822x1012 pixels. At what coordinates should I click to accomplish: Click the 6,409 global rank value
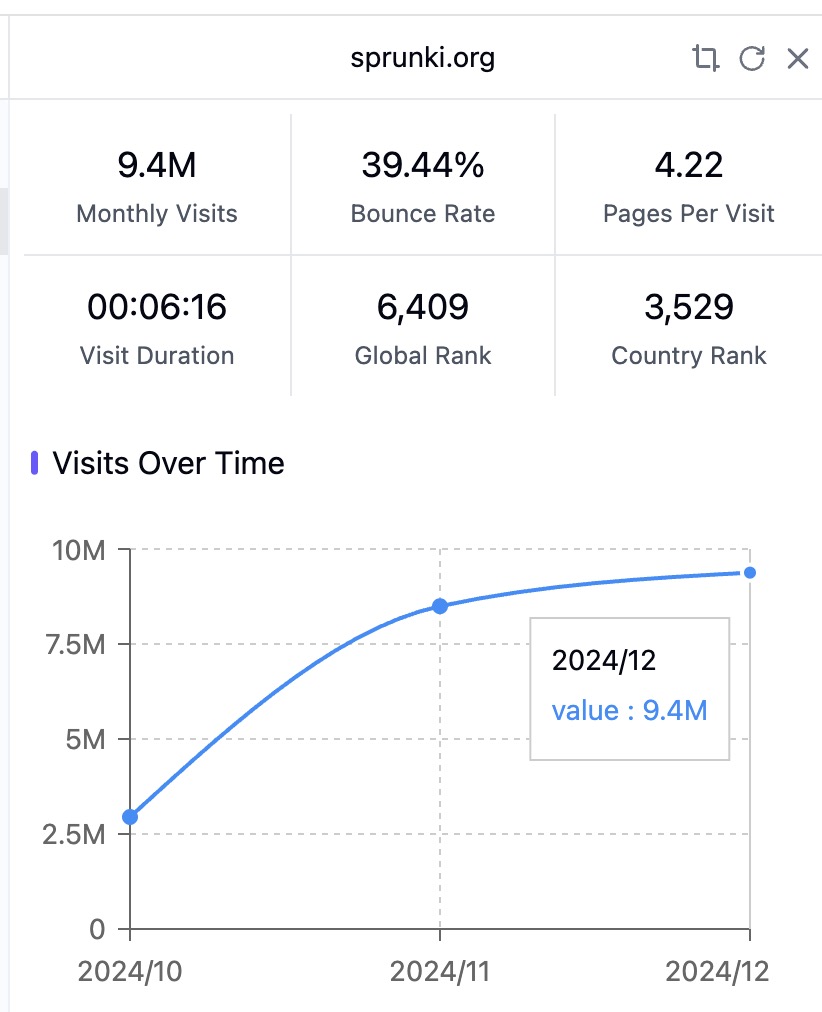click(x=423, y=307)
